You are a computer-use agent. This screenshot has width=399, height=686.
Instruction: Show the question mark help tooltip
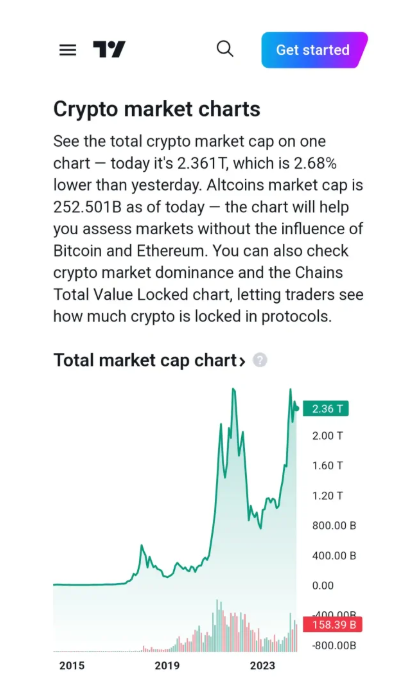pyautogui.click(x=260, y=360)
